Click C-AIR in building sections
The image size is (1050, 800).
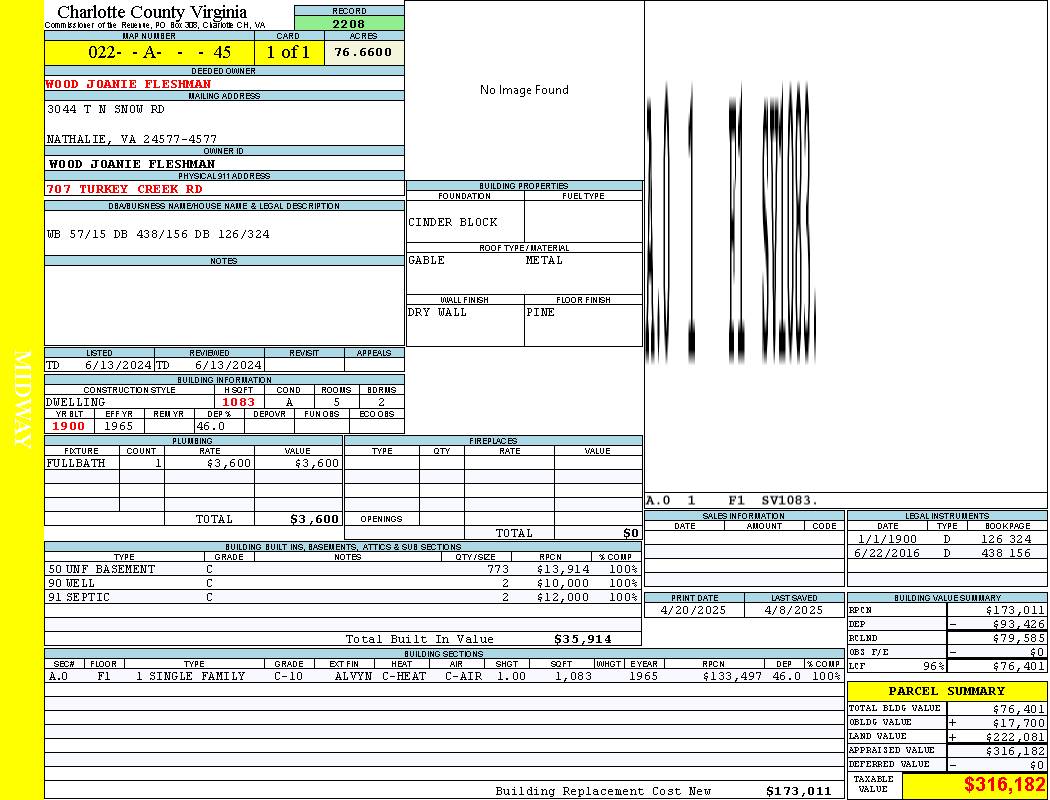point(463,676)
